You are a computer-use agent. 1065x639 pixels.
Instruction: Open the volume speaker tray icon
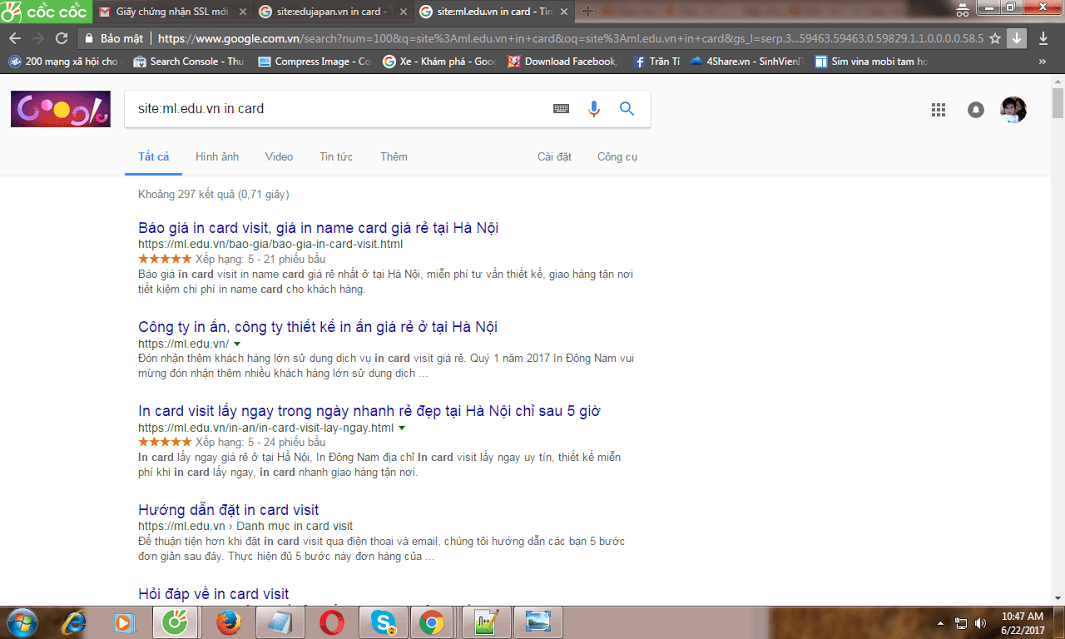[980, 623]
